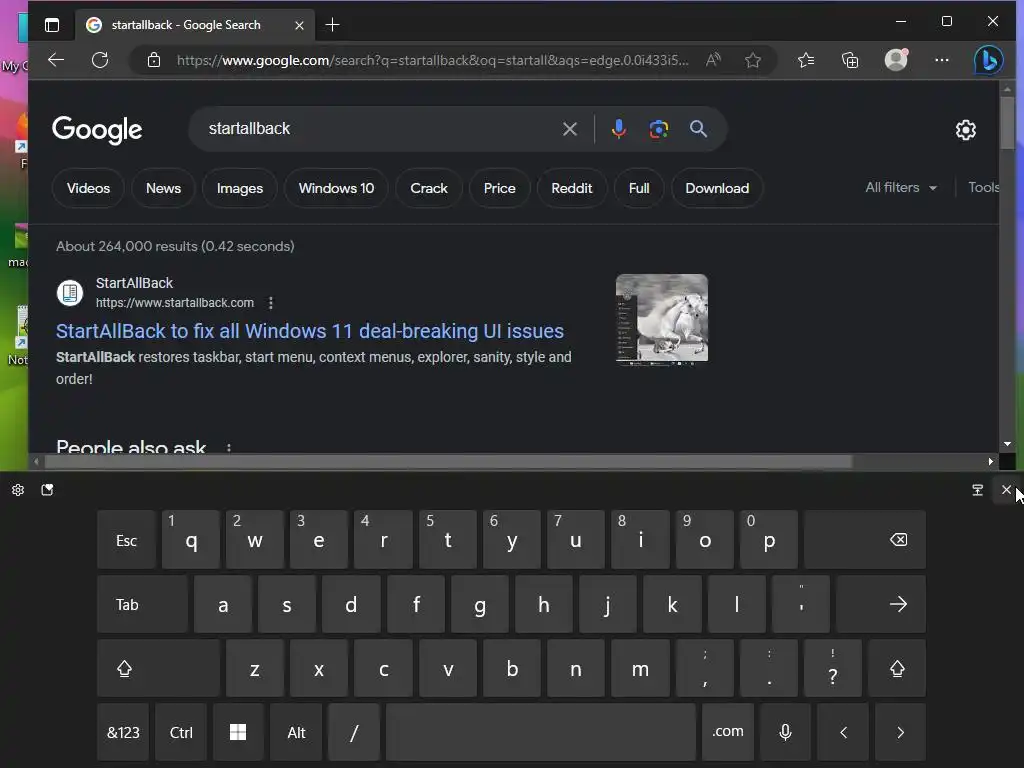This screenshot has height=768, width=1024.
Task: Search by image with Google Lens
Action: (x=658, y=129)
